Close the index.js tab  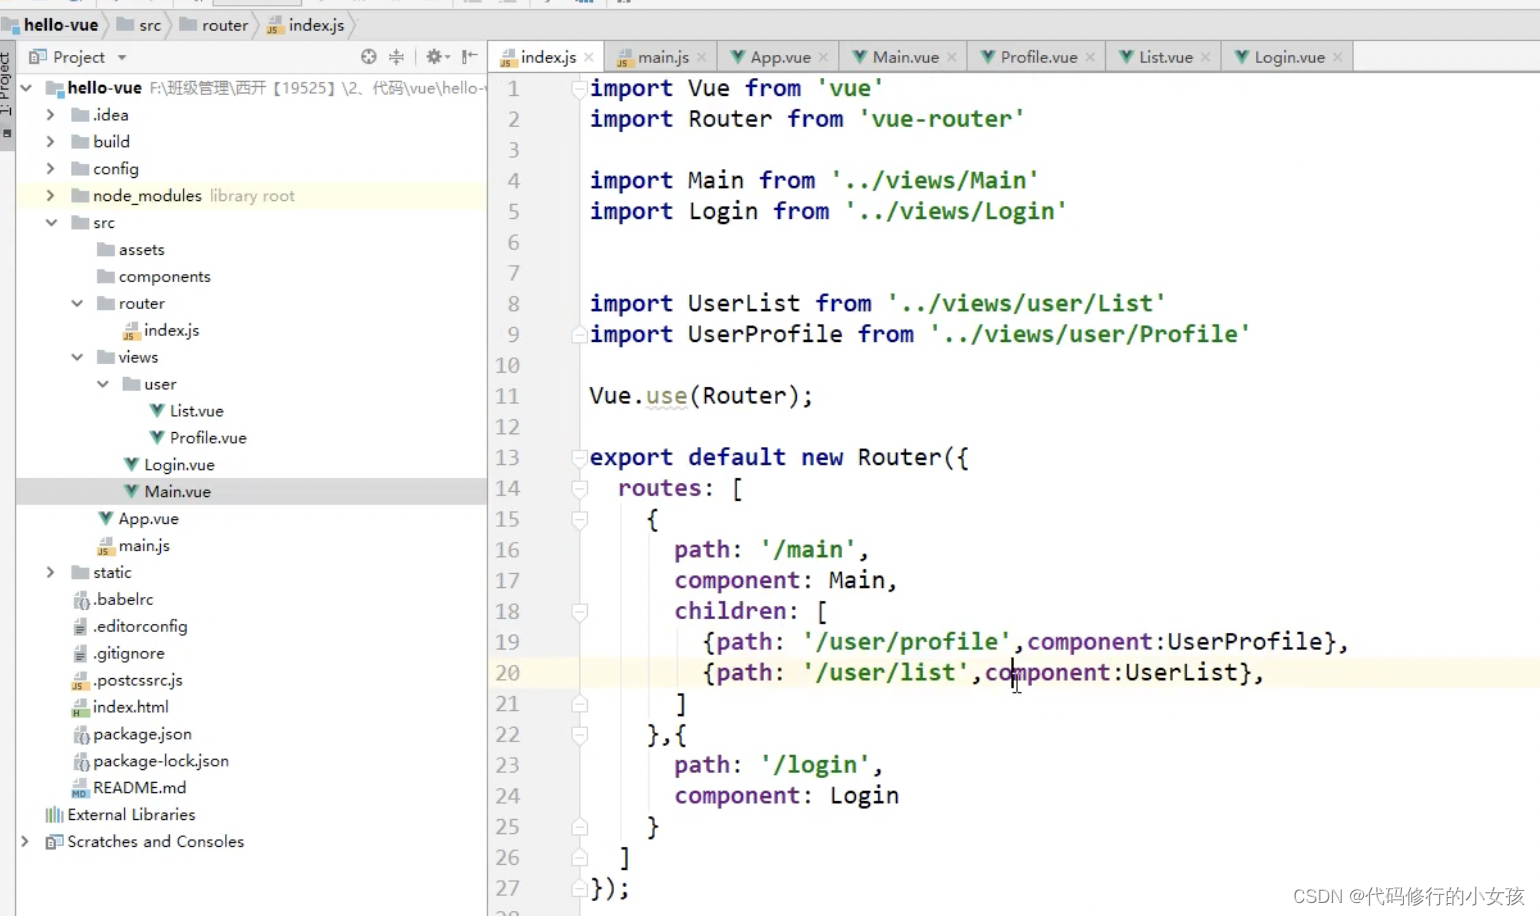click(589, 57)
